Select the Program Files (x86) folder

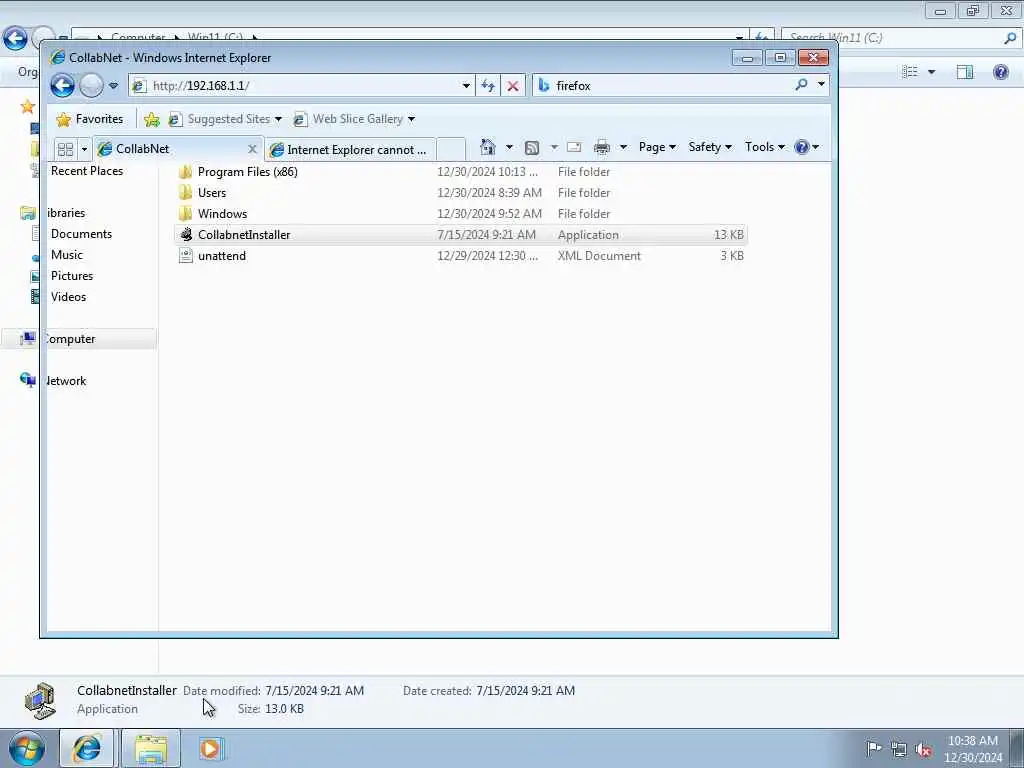tap(460, 172)
